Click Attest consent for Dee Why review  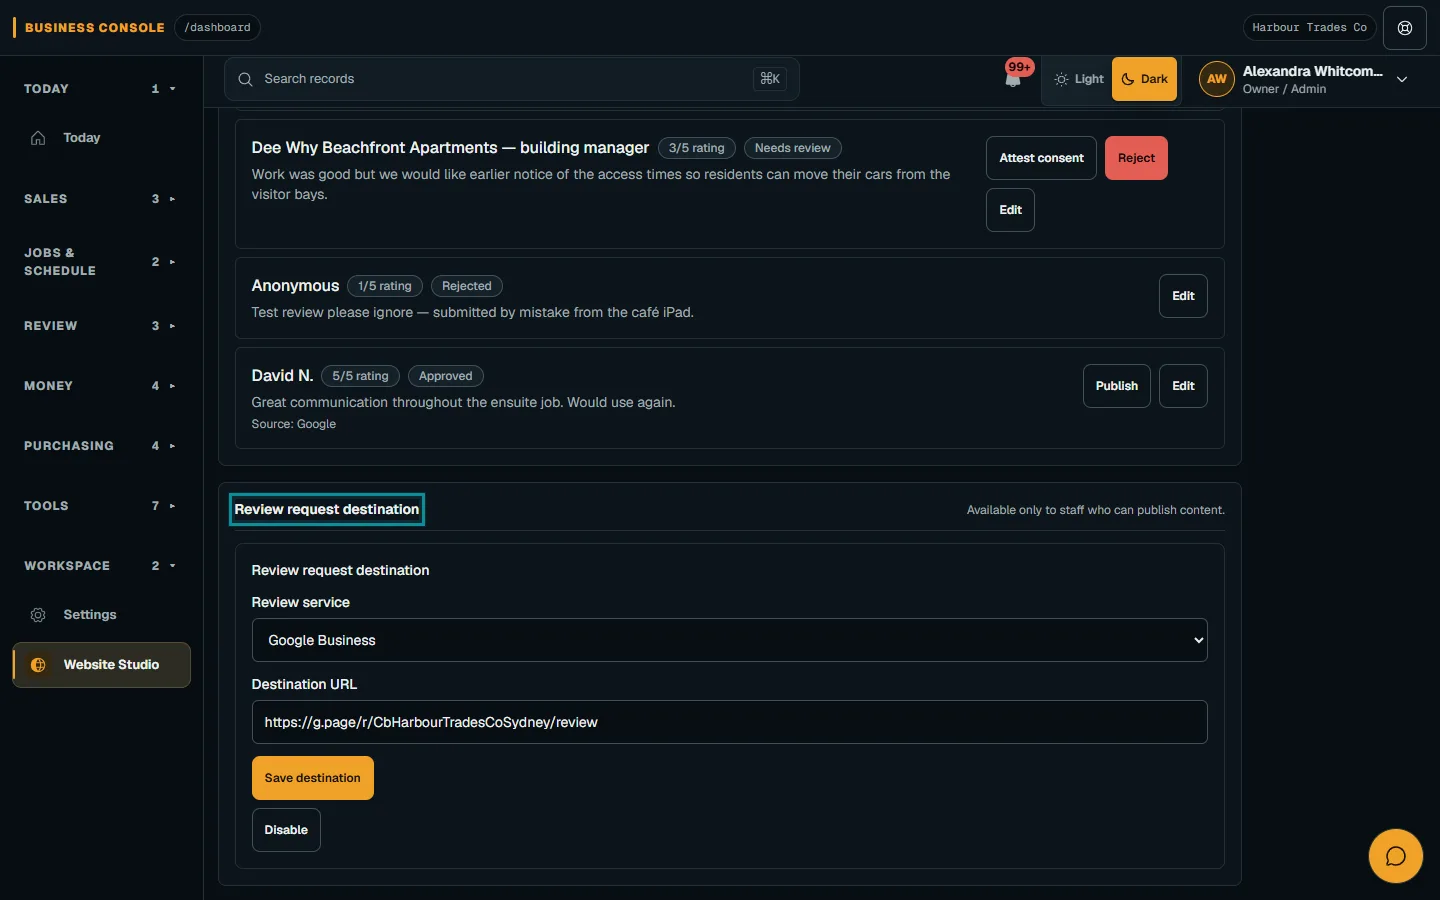[1041, 158]
